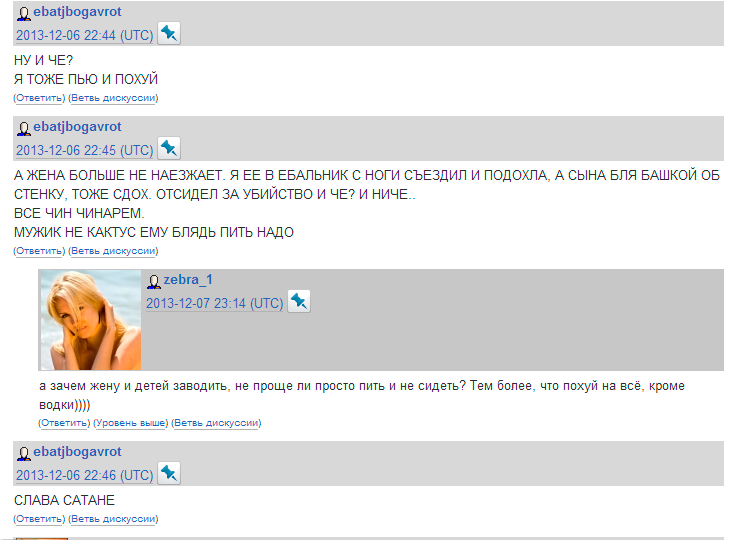735x540 pixels.
Task: Click Уровень выше under zebra_1's reply
Action: coord(130,423)
